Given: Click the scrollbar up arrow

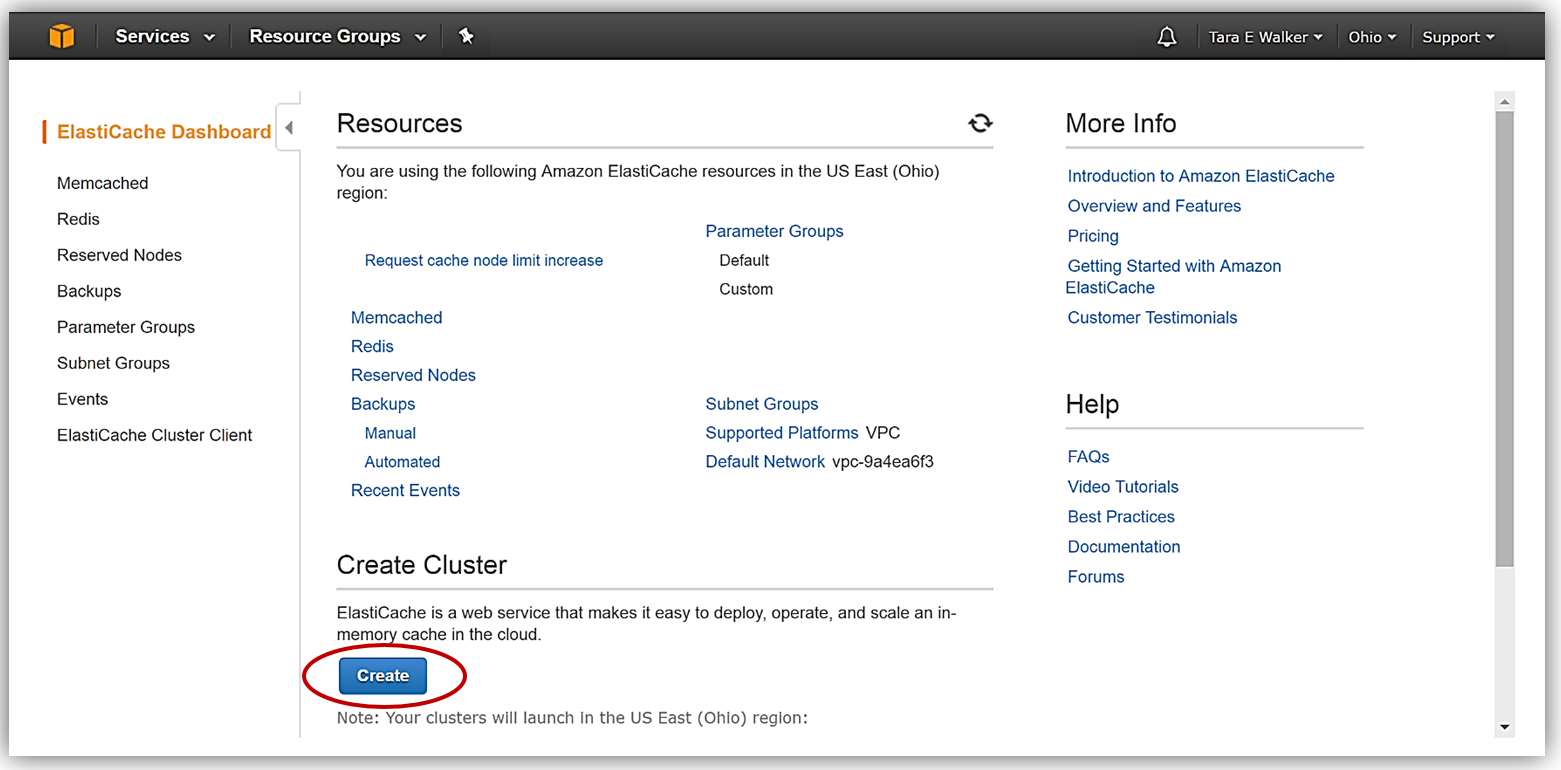Looking at the screenshot, I should point(1505,101).
